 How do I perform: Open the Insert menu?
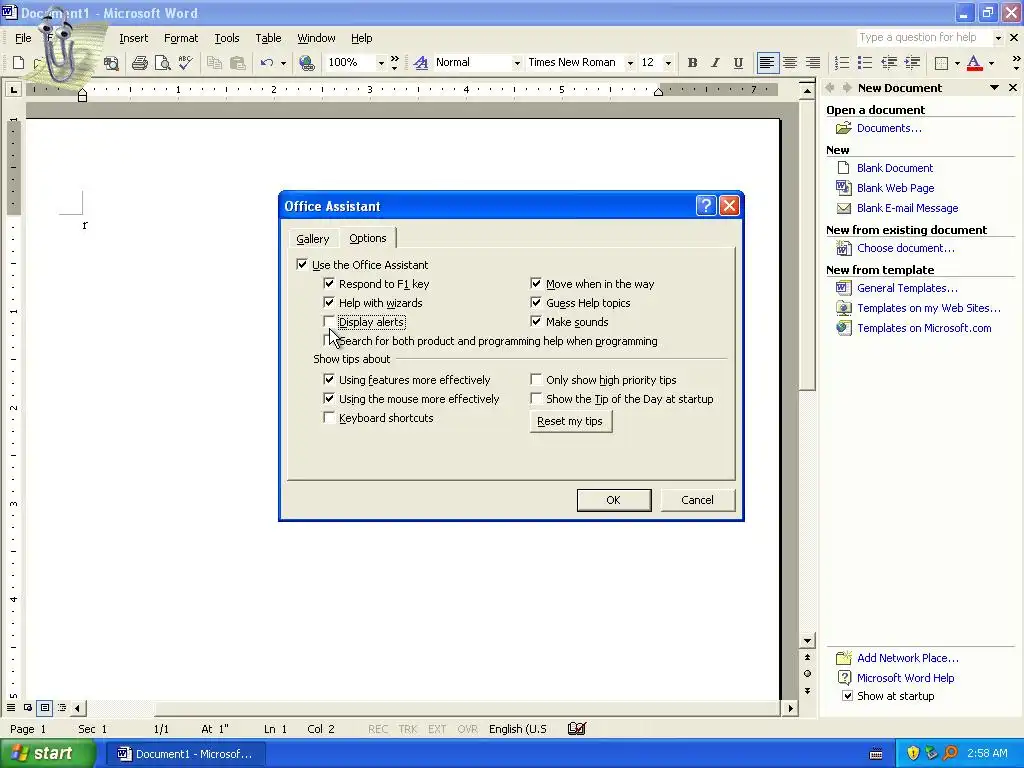133,38
